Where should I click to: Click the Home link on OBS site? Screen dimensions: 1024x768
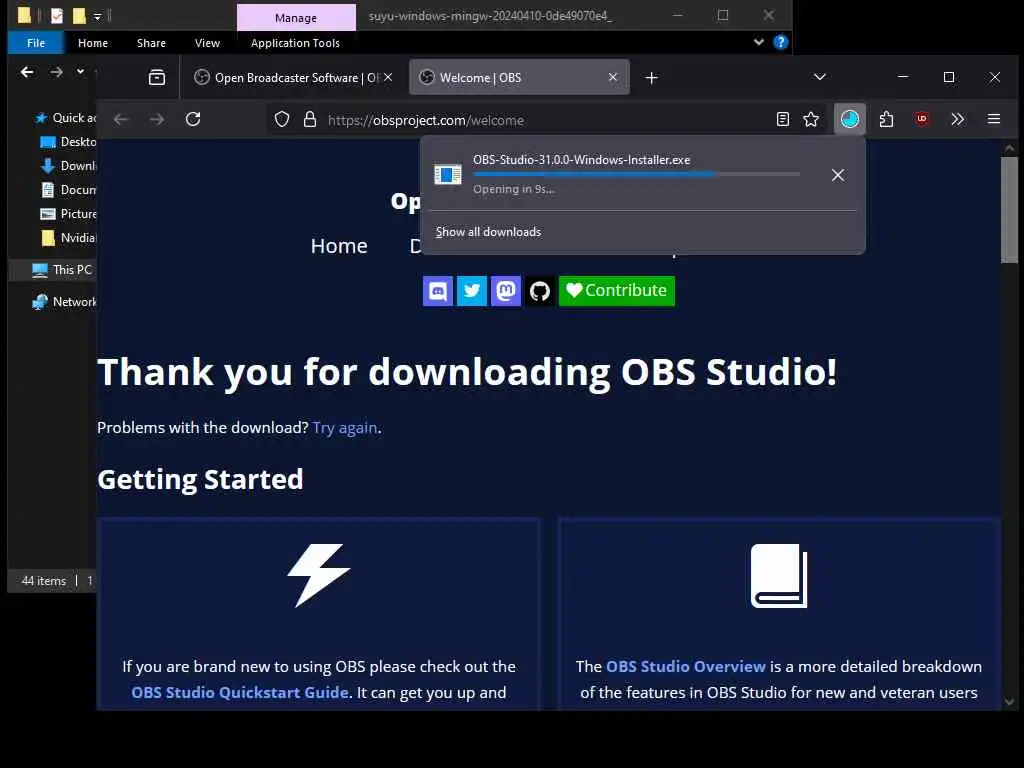[339, 246]
